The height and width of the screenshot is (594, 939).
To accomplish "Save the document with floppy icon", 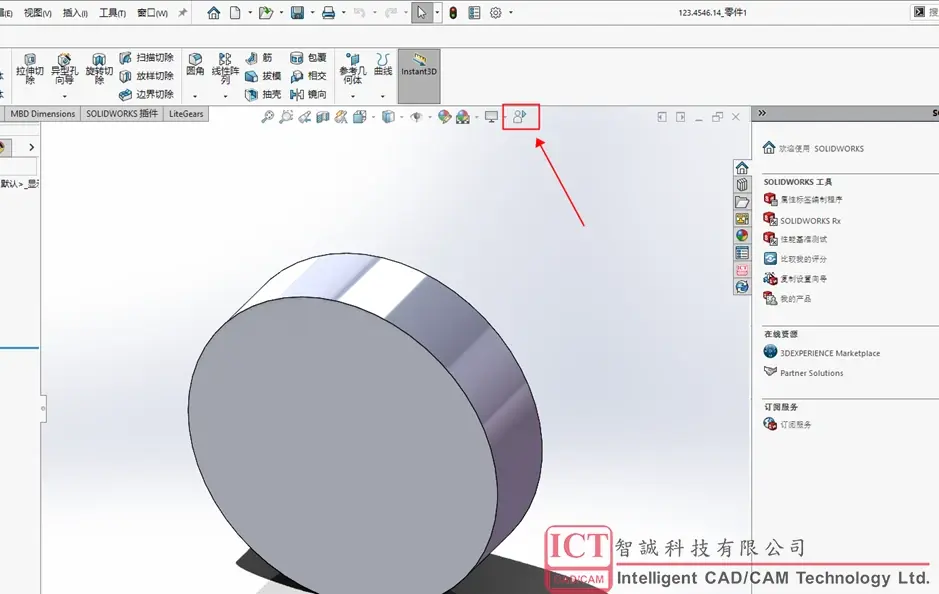I will click(298, 13).
